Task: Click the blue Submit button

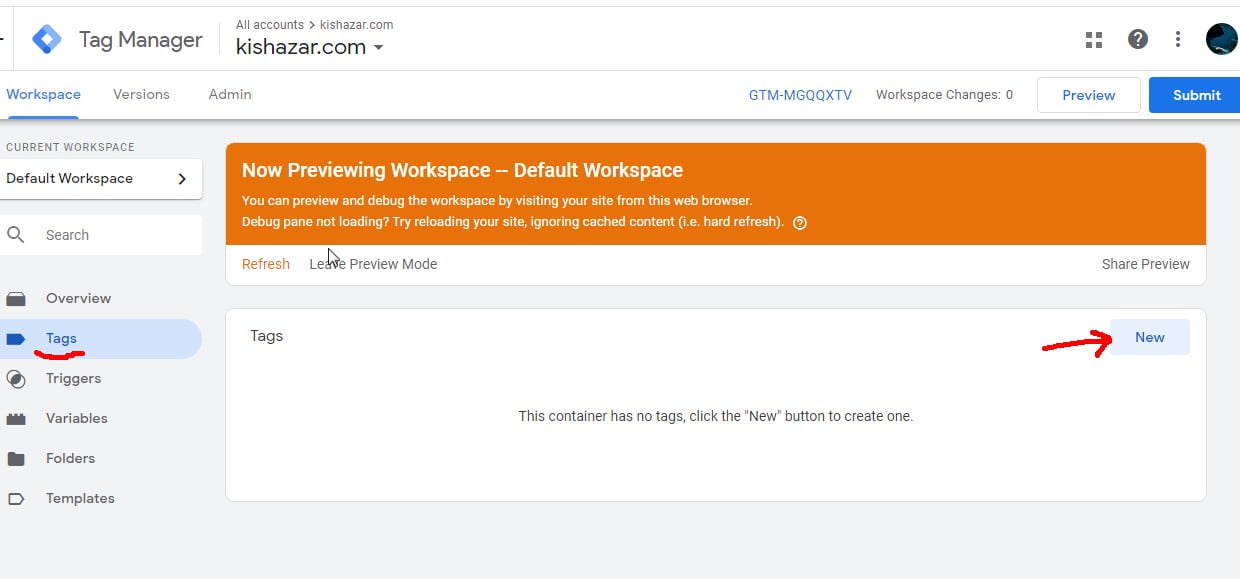Action: click(x=1196, y=95)
